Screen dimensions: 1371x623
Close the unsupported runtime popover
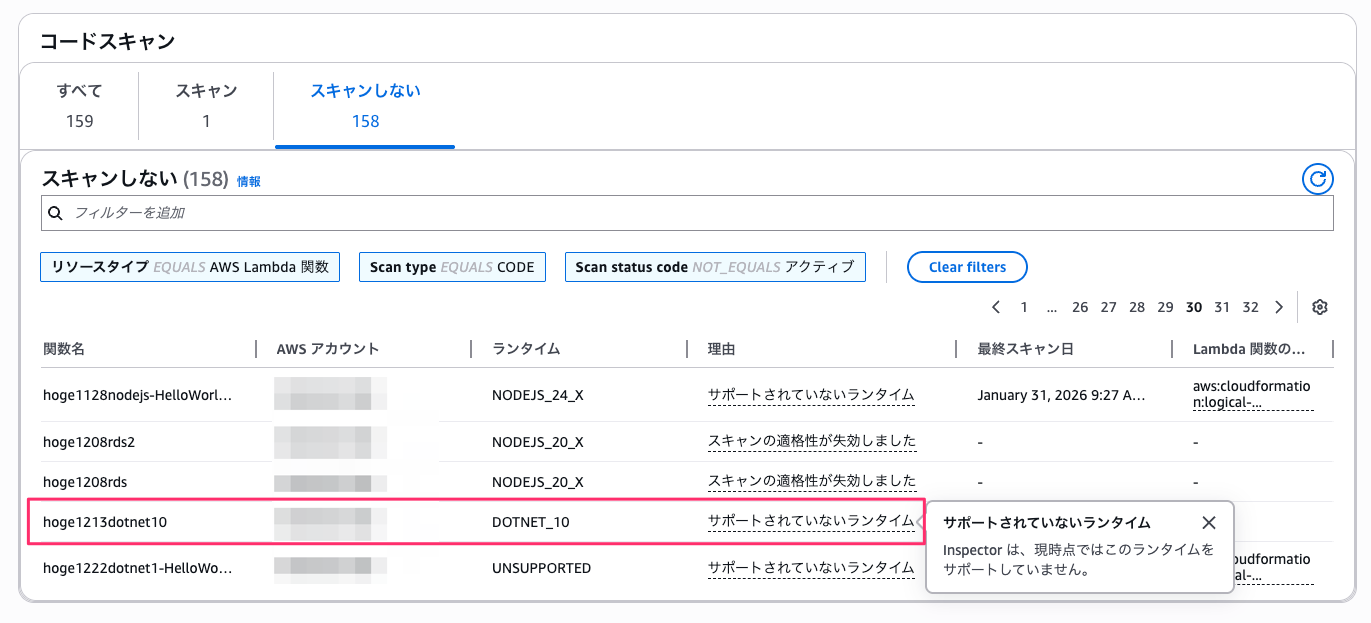coord(1209,523)
